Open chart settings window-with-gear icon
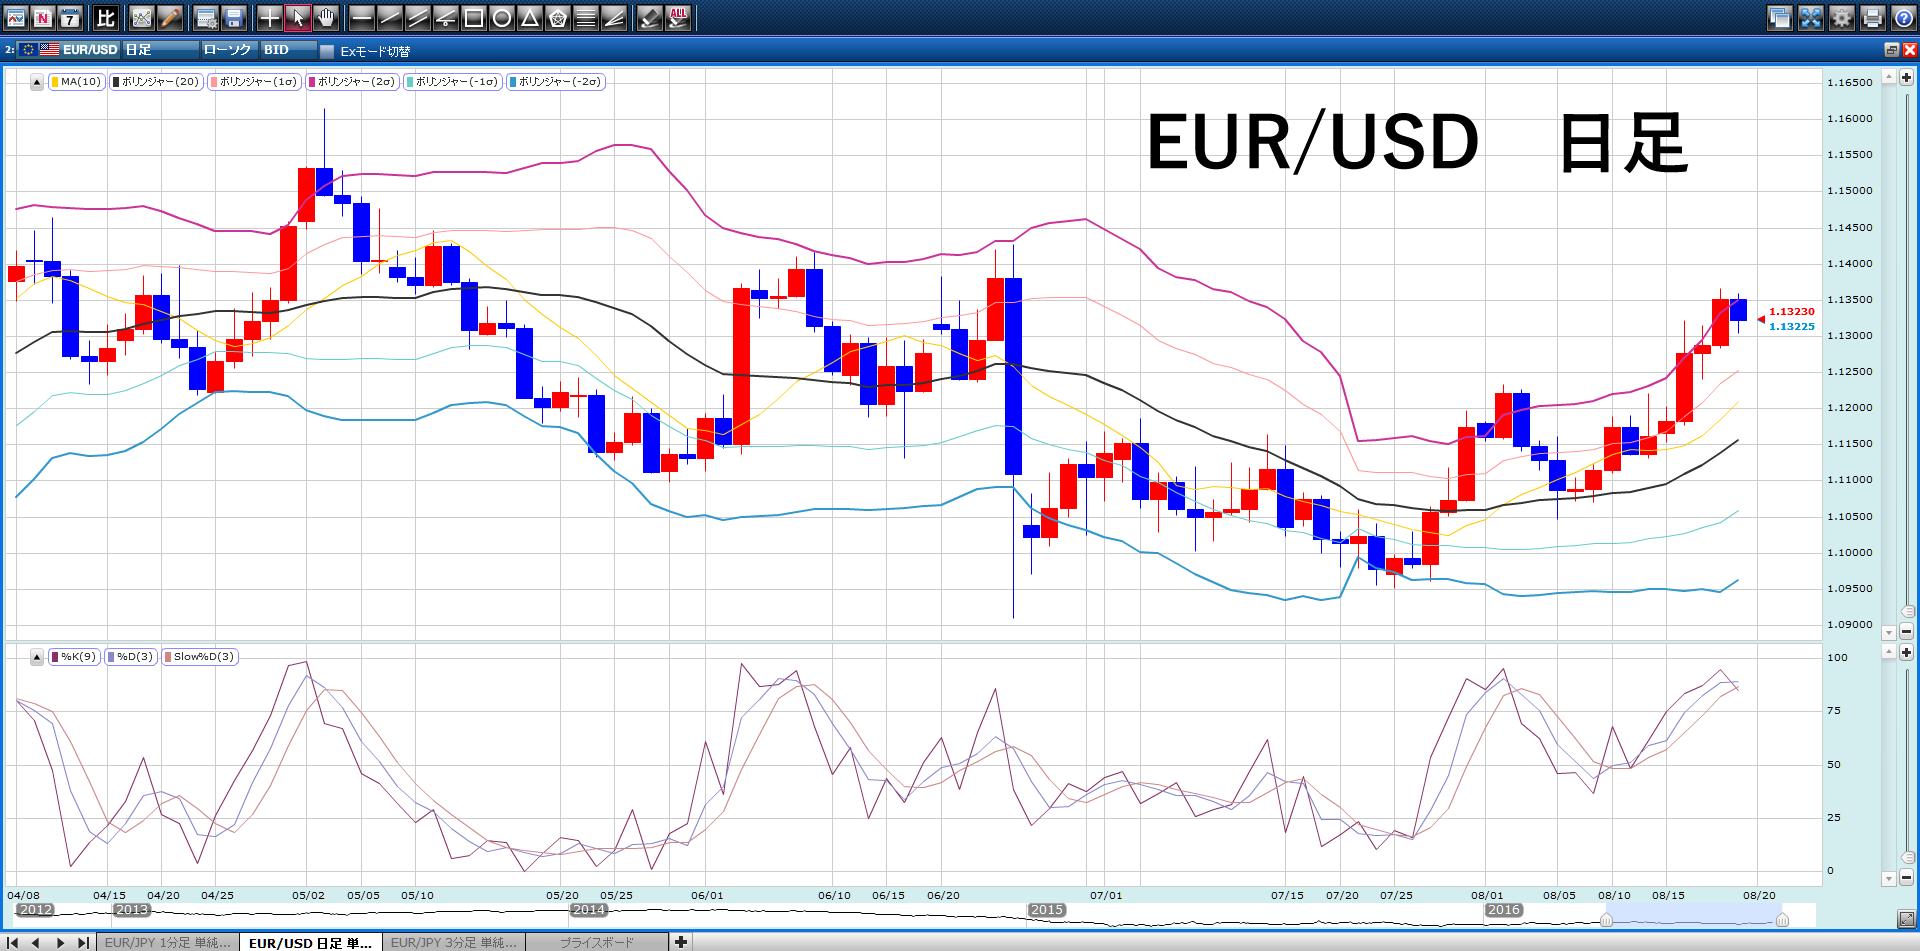This screenshot has width=1920, height=951. [x=206, y=17]
